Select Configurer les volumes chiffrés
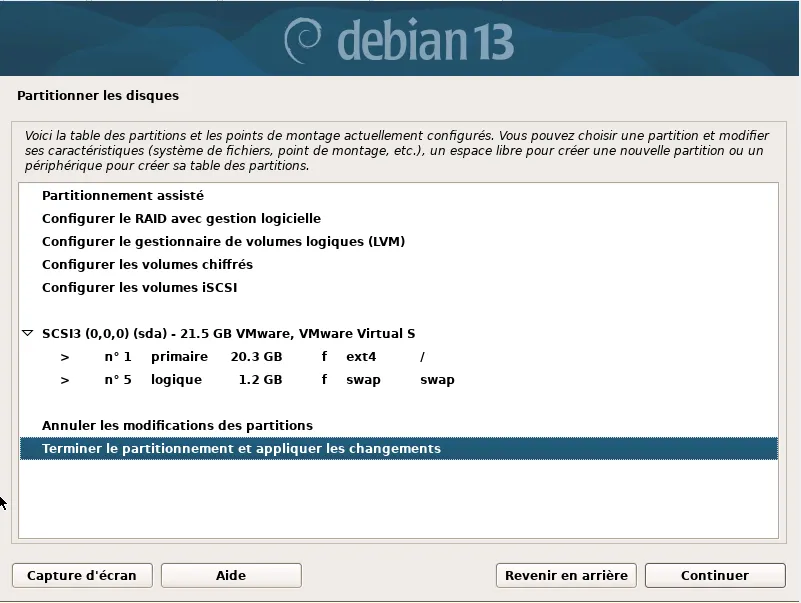 147,265
